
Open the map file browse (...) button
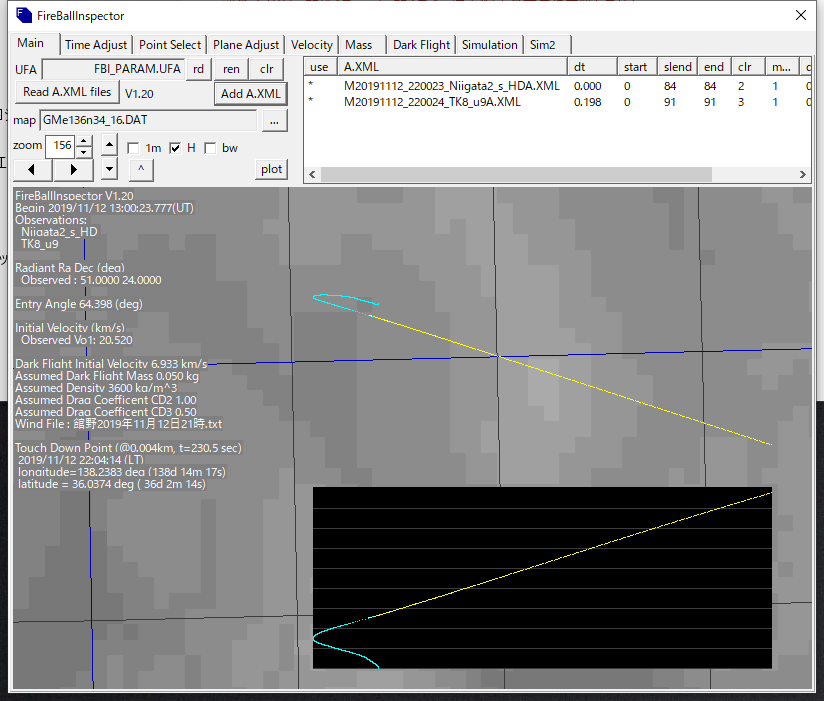pyautogui.click(x=274, y=120)
